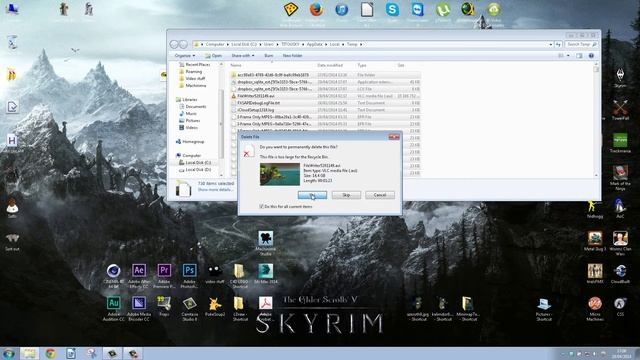Click New folder in Explorer toolbar
The width and height of the screenshot is (640, 360).
coord(293,56)
